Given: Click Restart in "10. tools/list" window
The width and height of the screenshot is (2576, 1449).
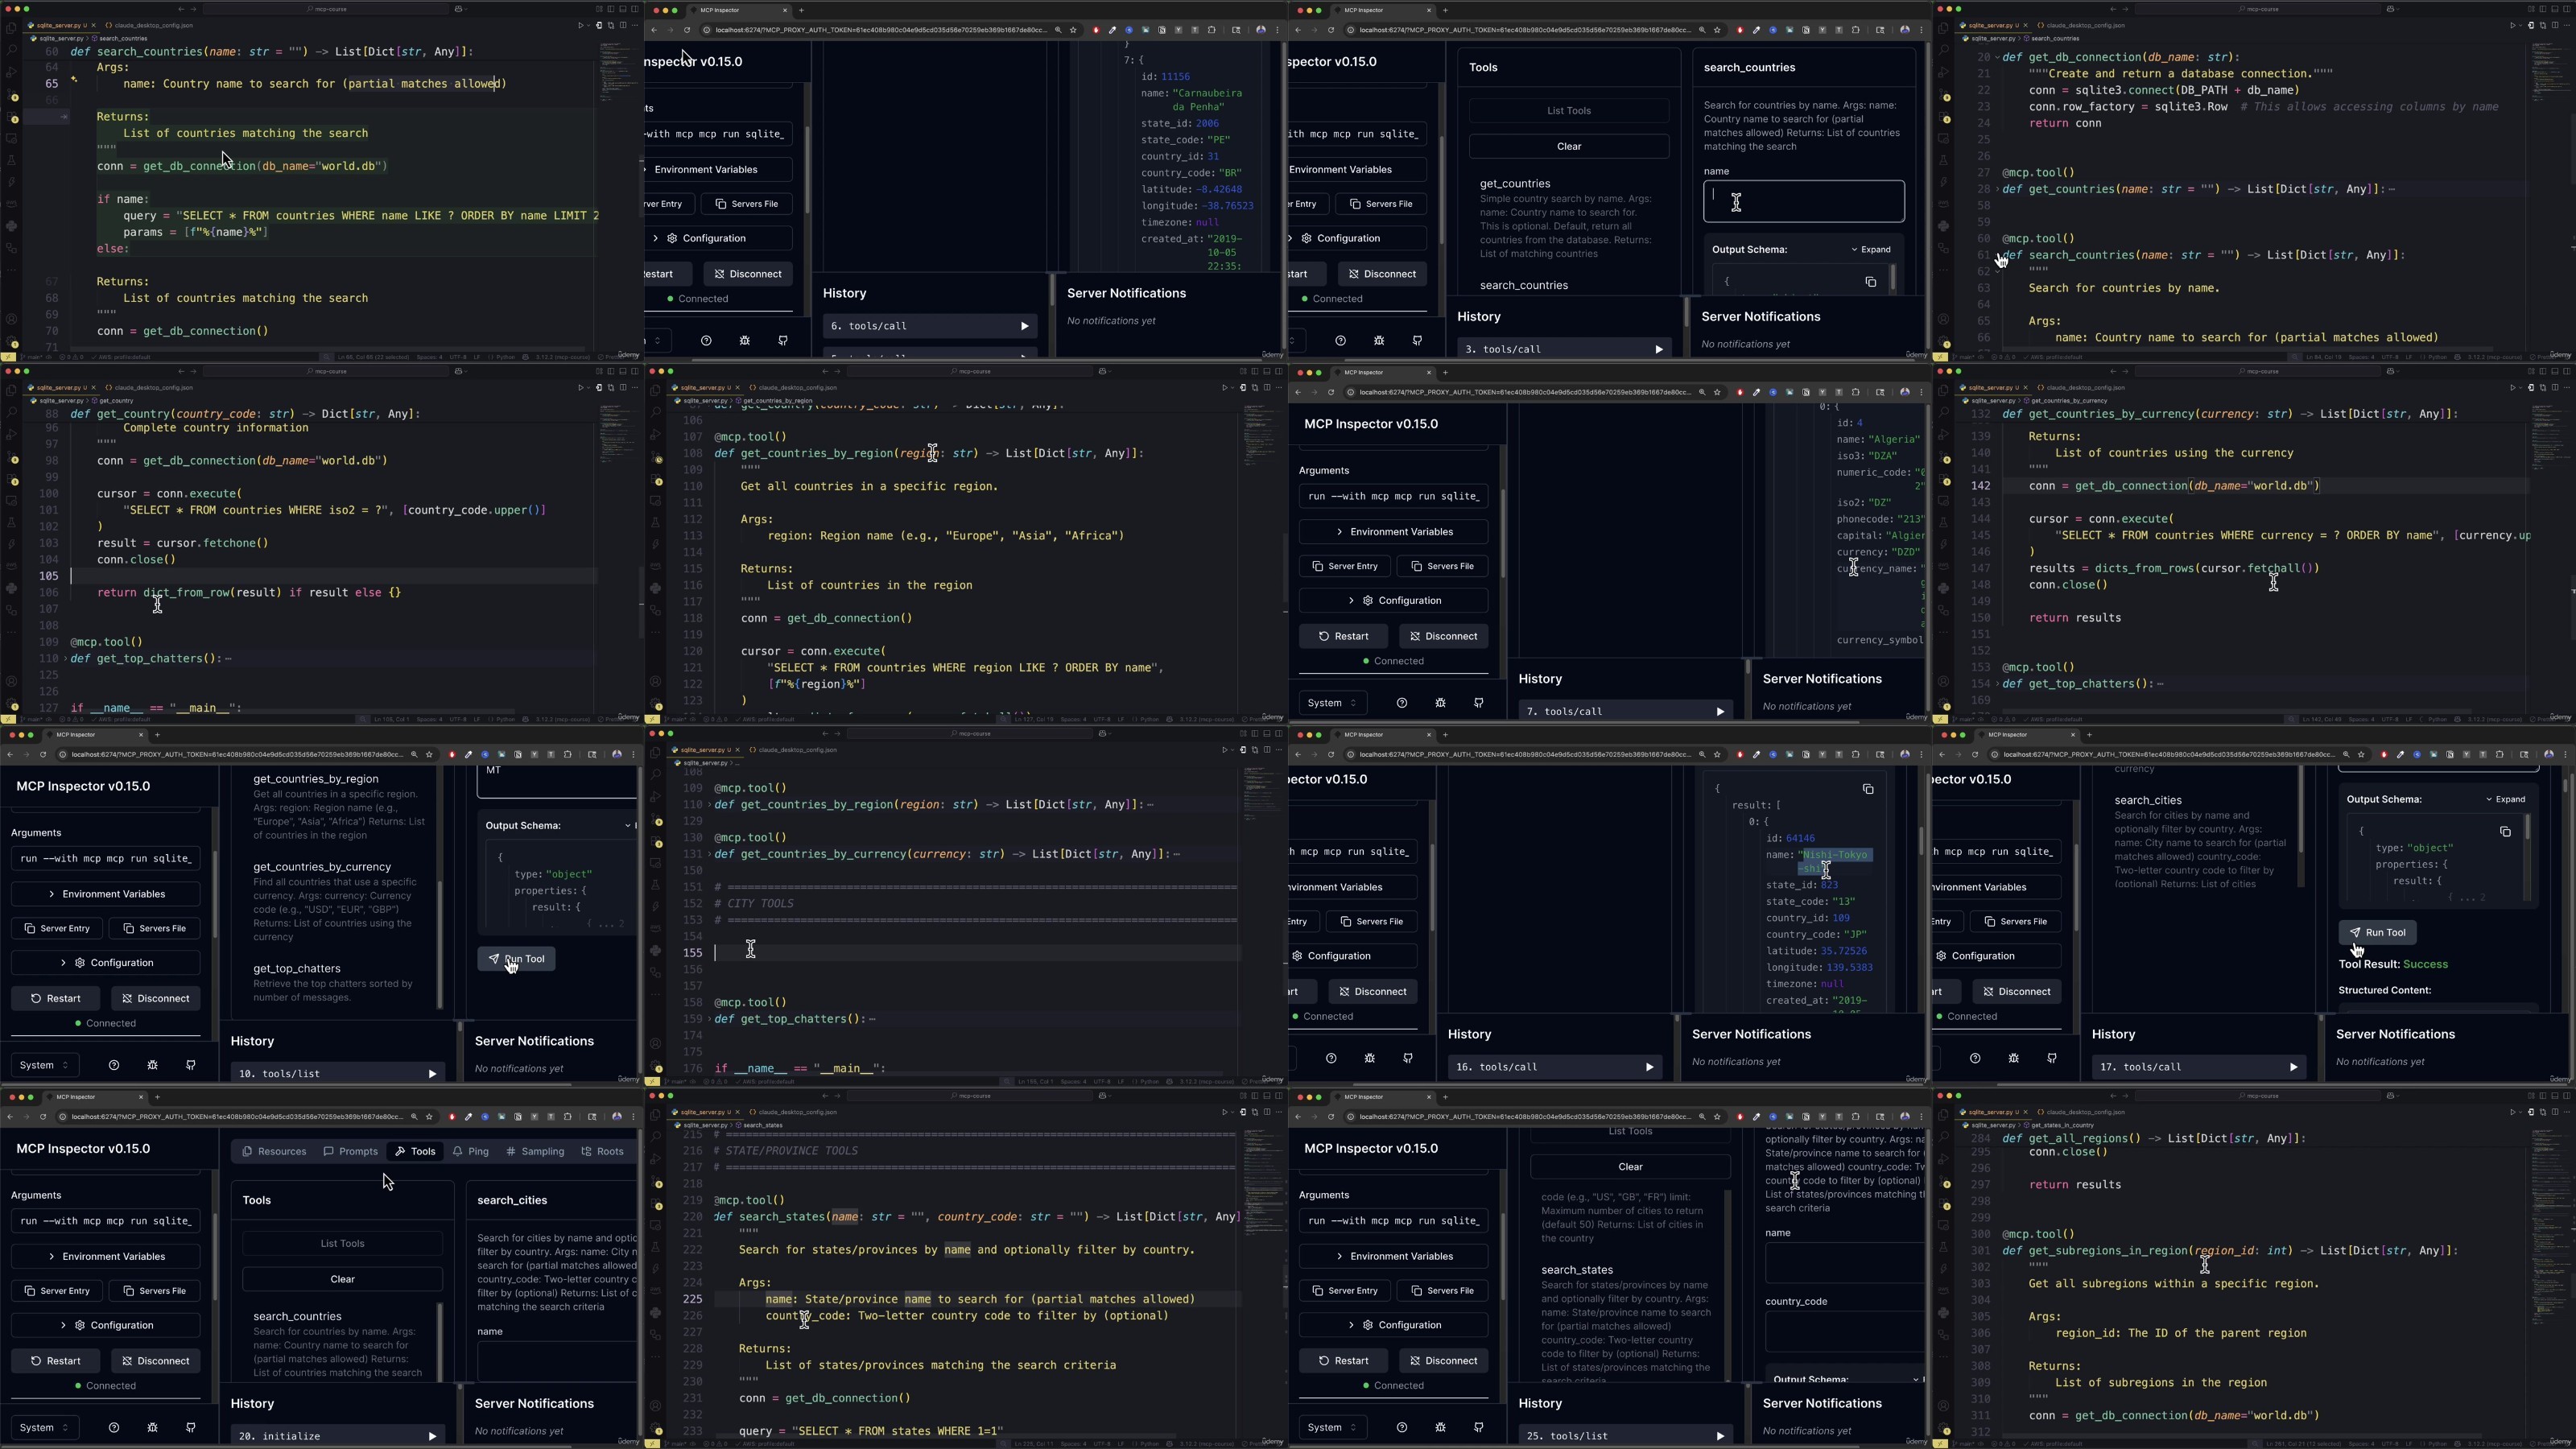Looking at the screenshot, I should coord(56,998).
